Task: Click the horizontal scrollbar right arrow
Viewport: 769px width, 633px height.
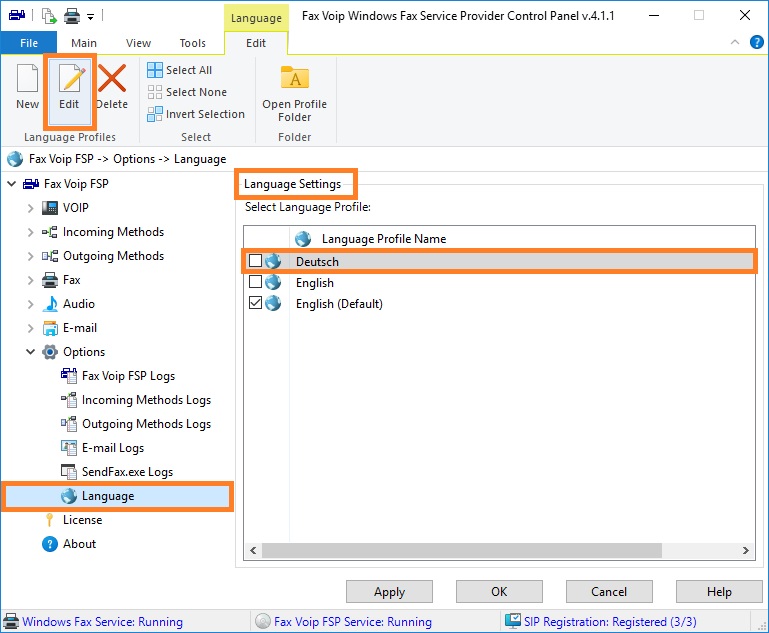Action: click(x=746, y=551)
